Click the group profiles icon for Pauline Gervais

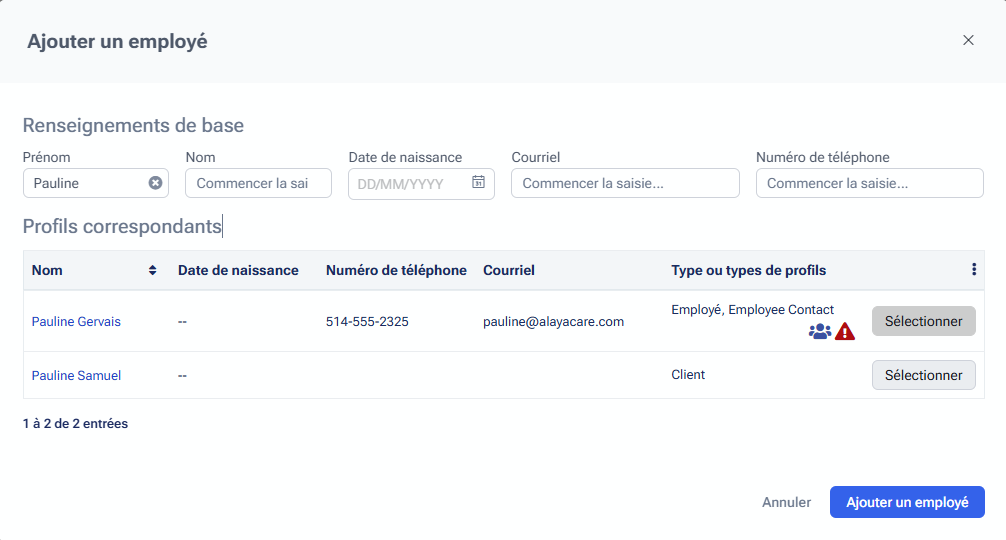pos(819,332)
